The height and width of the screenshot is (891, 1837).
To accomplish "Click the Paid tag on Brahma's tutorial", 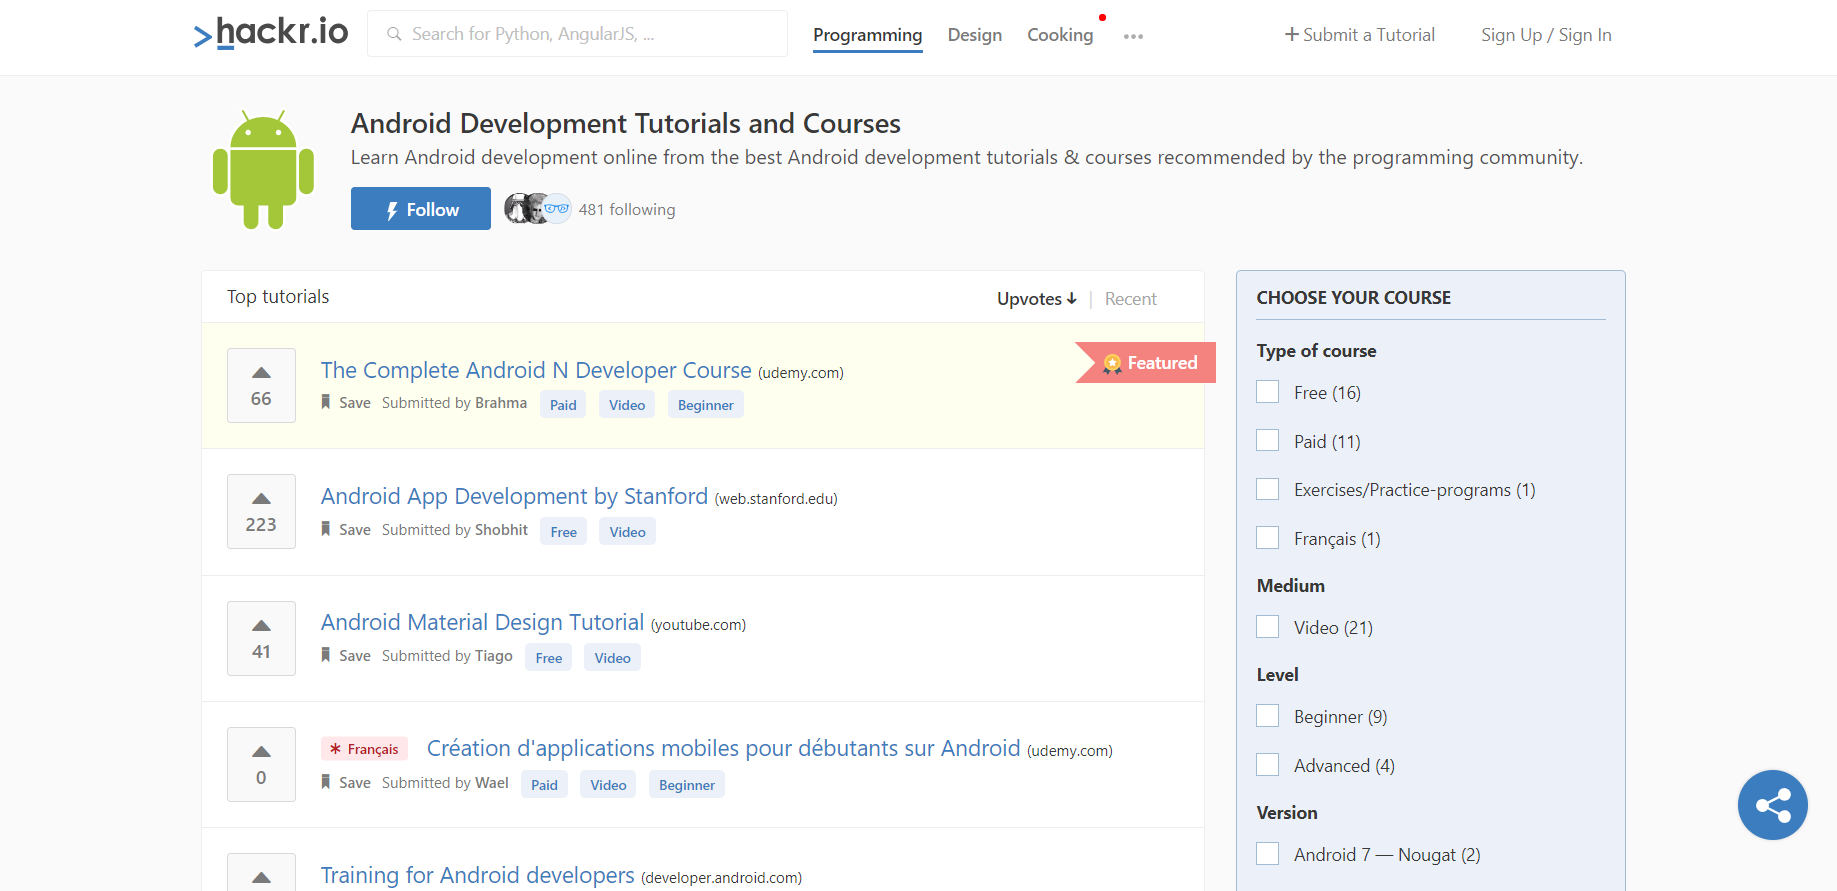I will click(x=563, y=405).
